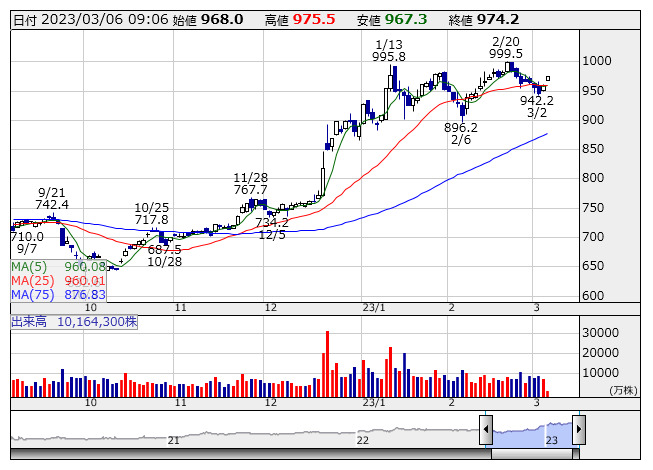653x470 pixels.
Task: Click the tallest red volume bar
Action: pyautogui.click(x=327, y=364)
